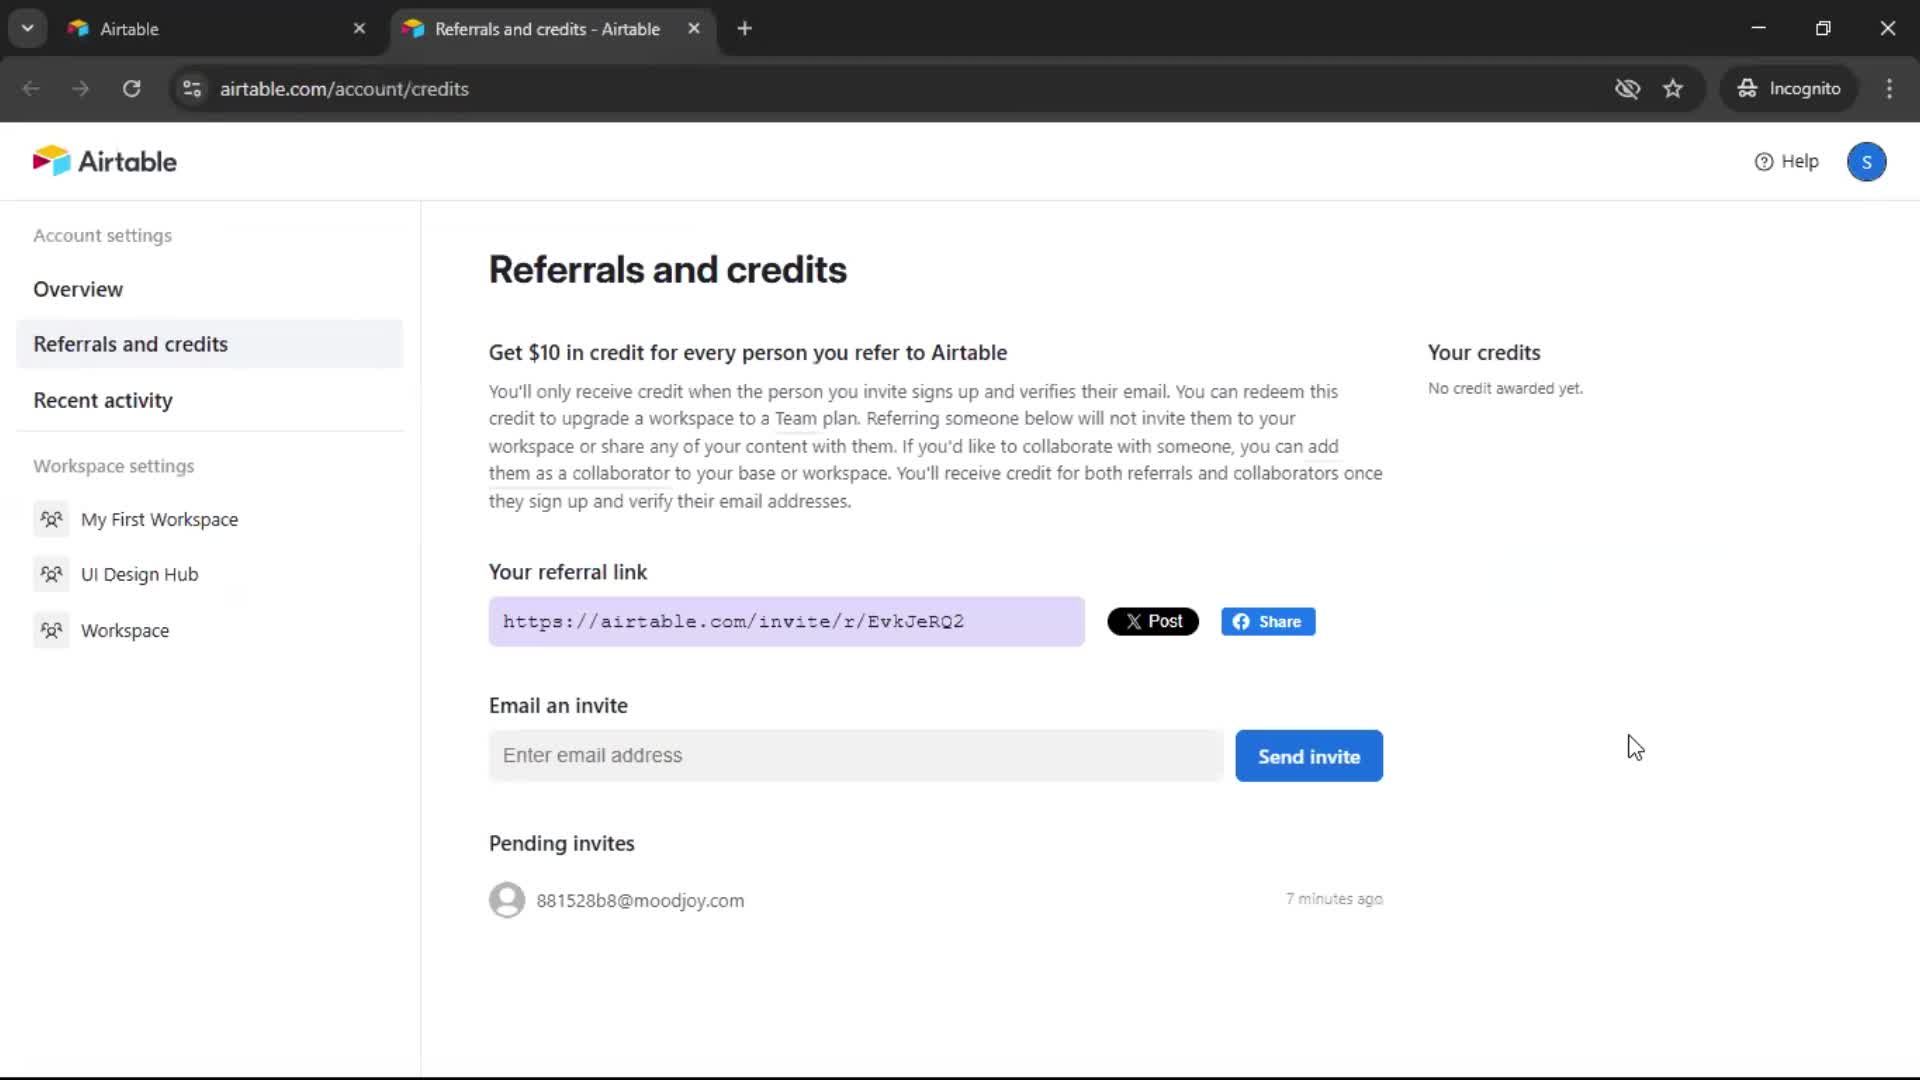This screenshot has width=1920, height=1080.
Task: Click the No credit awarded yet text
Action: (1505, 388)
